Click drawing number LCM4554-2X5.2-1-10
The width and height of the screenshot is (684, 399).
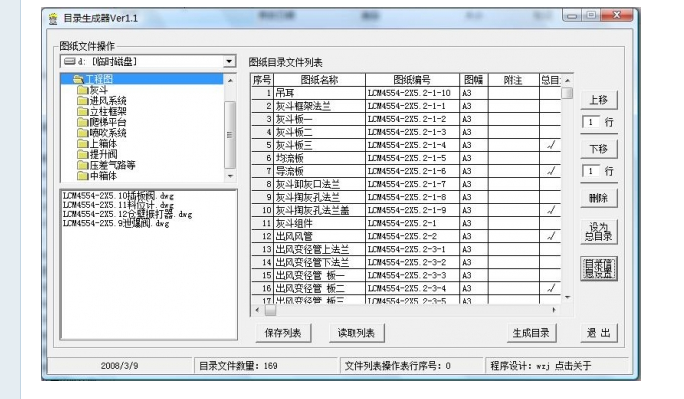tap(409, 93)
